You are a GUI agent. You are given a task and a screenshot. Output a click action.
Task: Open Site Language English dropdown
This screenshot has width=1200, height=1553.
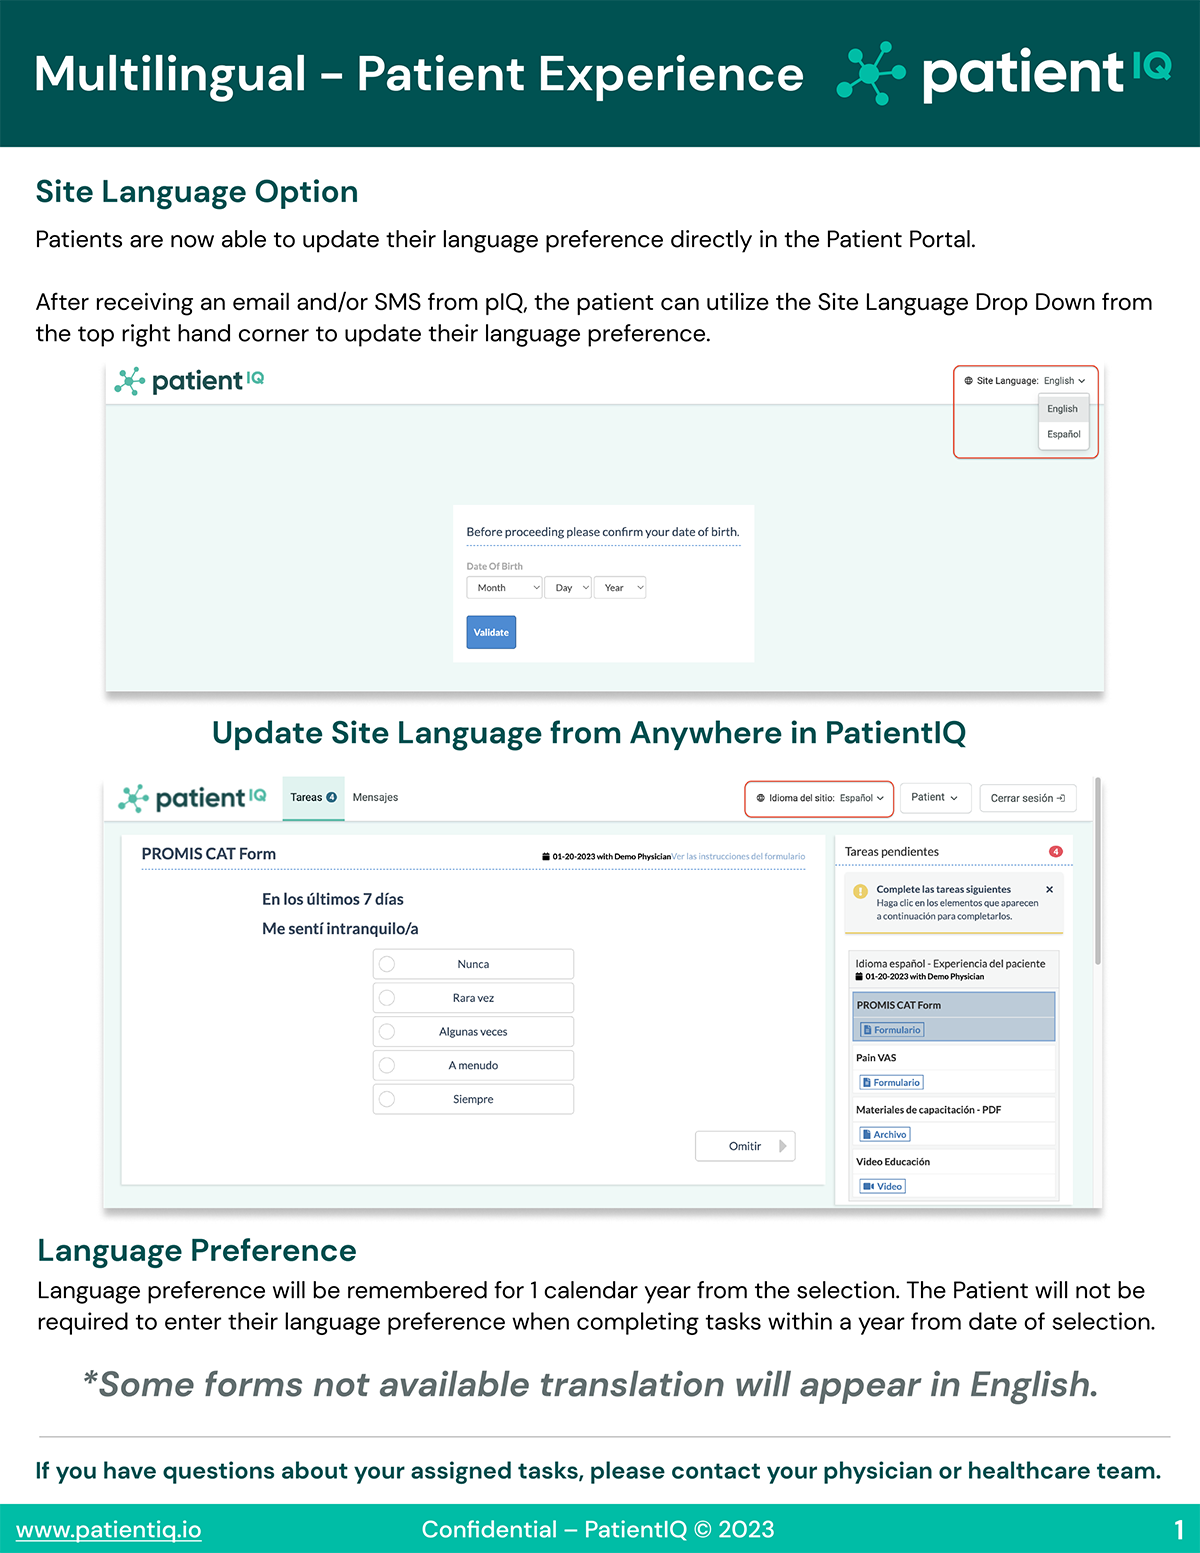tap(1064, 381)
